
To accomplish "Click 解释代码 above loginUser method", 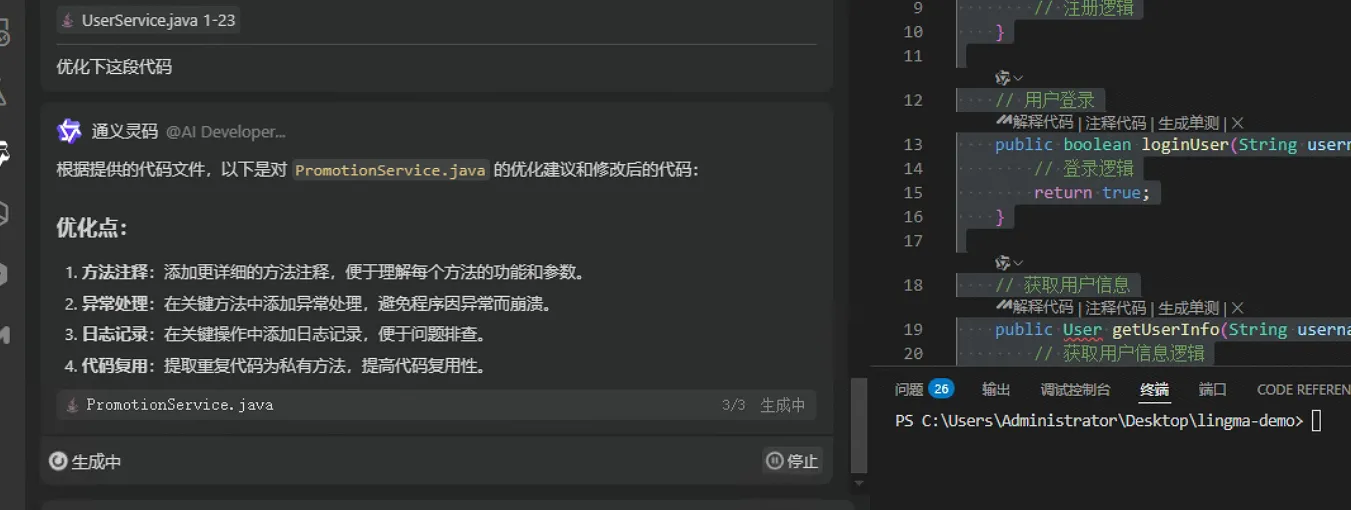I will click(x=1043, y=123).
